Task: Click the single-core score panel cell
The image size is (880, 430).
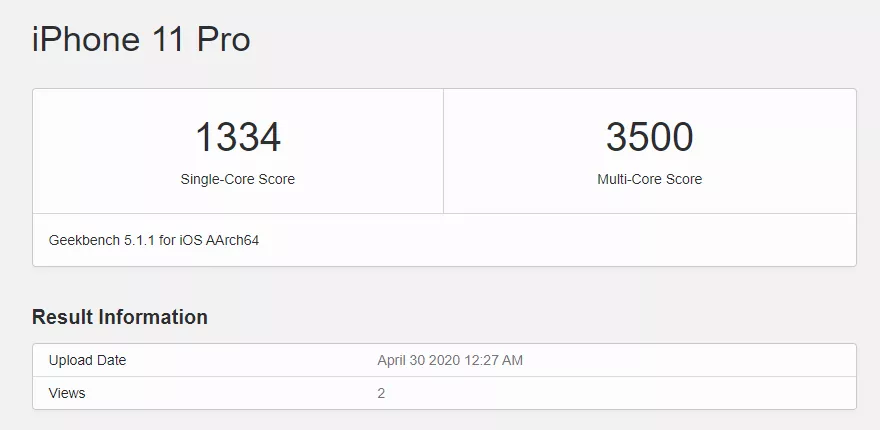Action: 238,151
